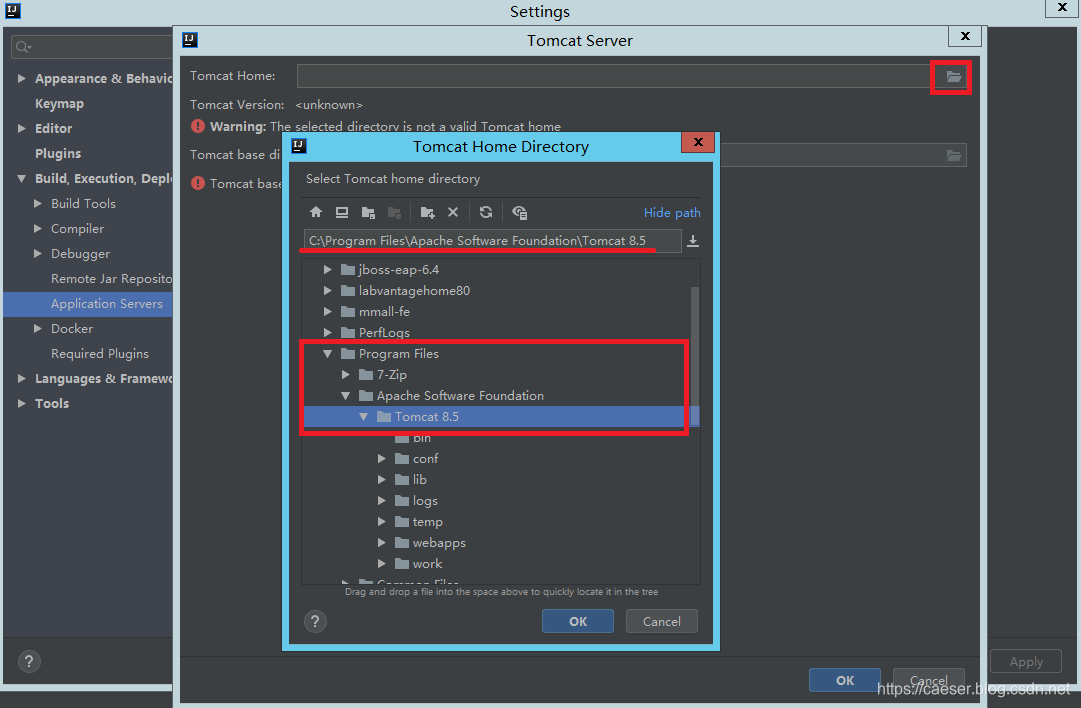Collapse the Program Files folder
The image size is (1081, 708).
coord(327,354)
